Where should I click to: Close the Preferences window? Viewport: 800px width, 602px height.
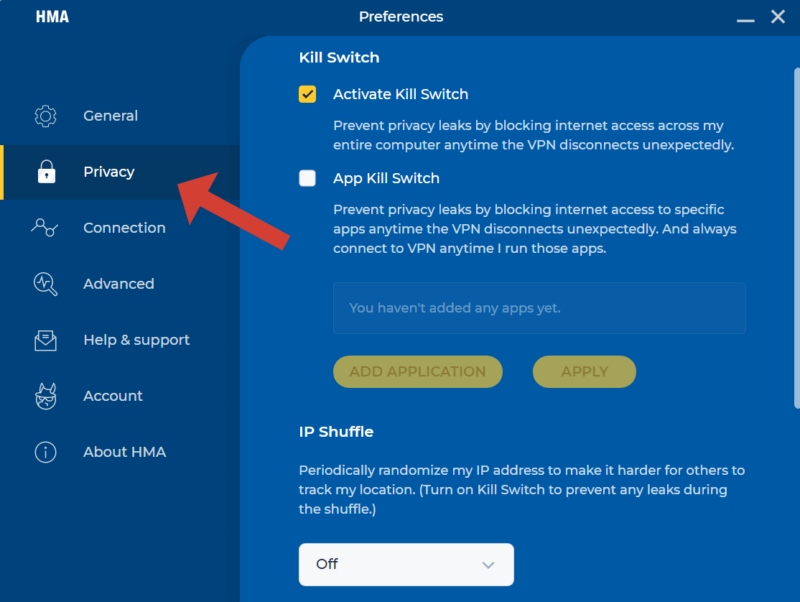(x=778, y=17)
